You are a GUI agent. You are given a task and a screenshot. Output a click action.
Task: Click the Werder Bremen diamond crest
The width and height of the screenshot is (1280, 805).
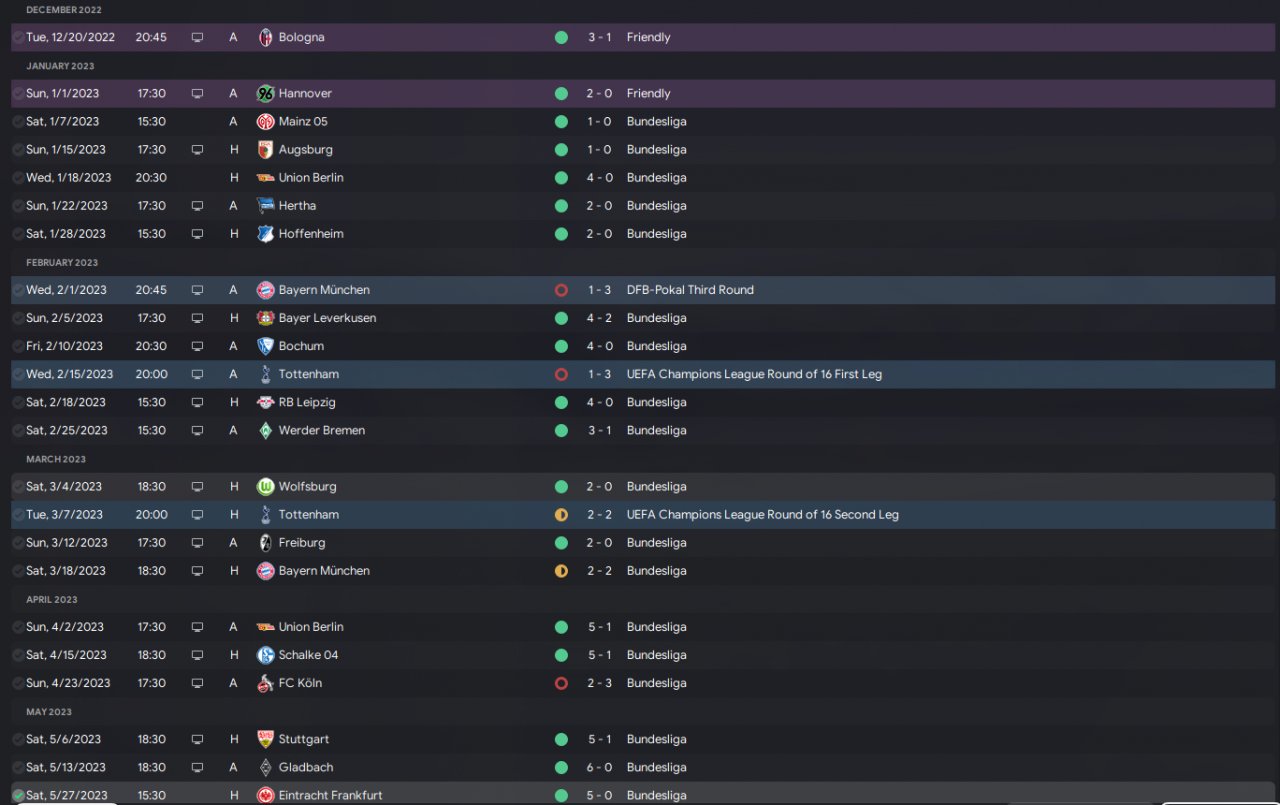click(265, 430)
